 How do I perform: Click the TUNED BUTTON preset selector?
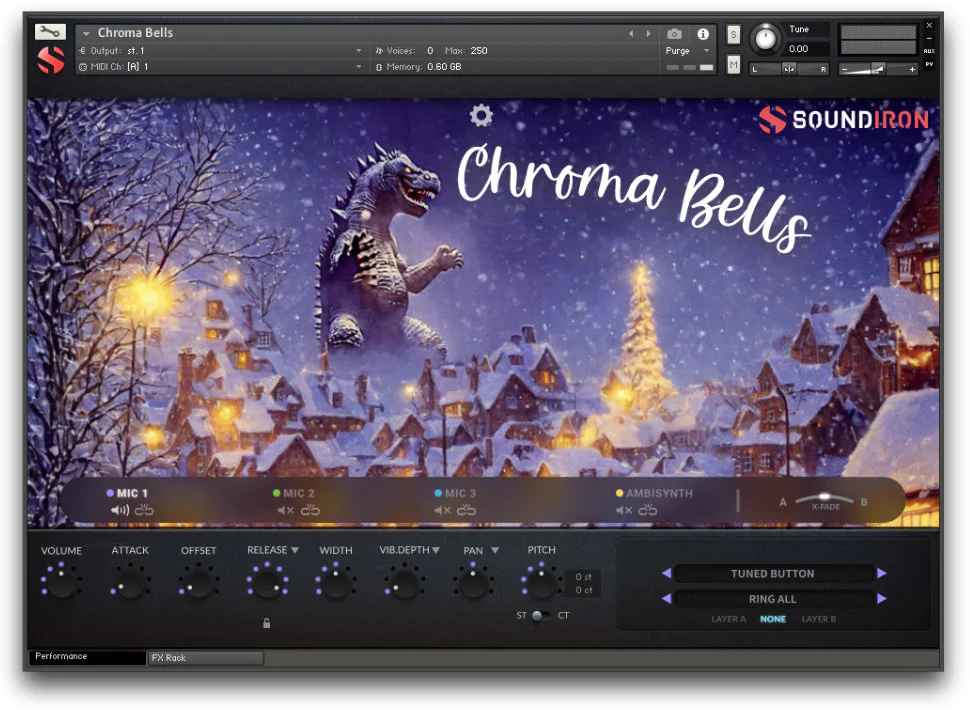point(773,573)
